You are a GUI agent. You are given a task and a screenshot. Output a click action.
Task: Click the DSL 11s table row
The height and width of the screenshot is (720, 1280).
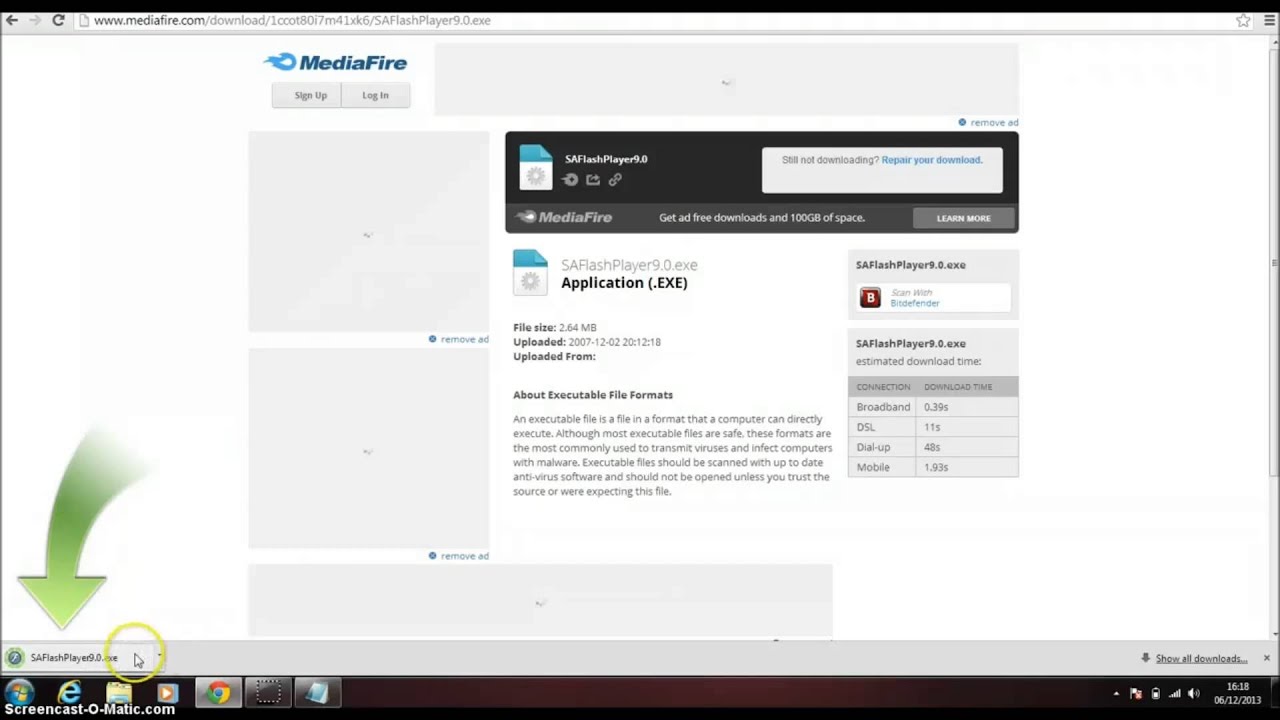coord(933,427)
